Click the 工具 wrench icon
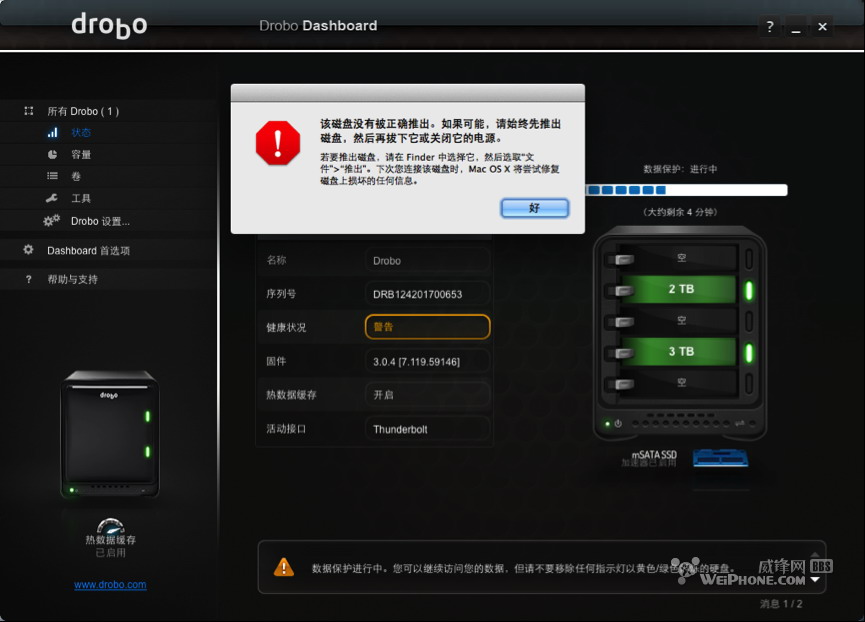 [52, 198]
